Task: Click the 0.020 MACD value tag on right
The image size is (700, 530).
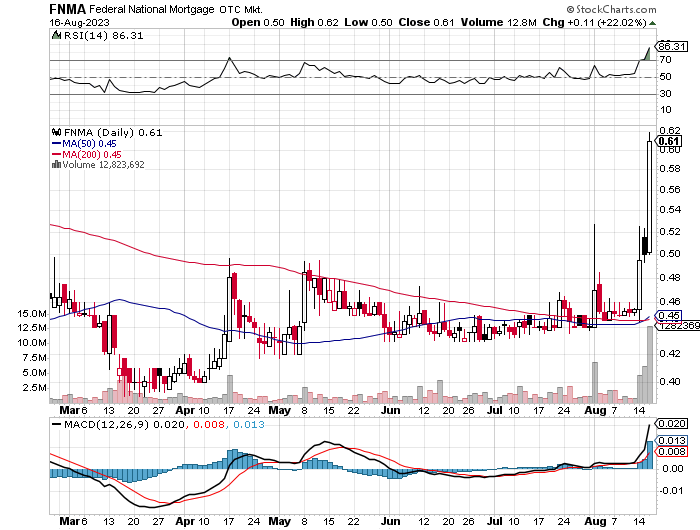Action: 671,423
